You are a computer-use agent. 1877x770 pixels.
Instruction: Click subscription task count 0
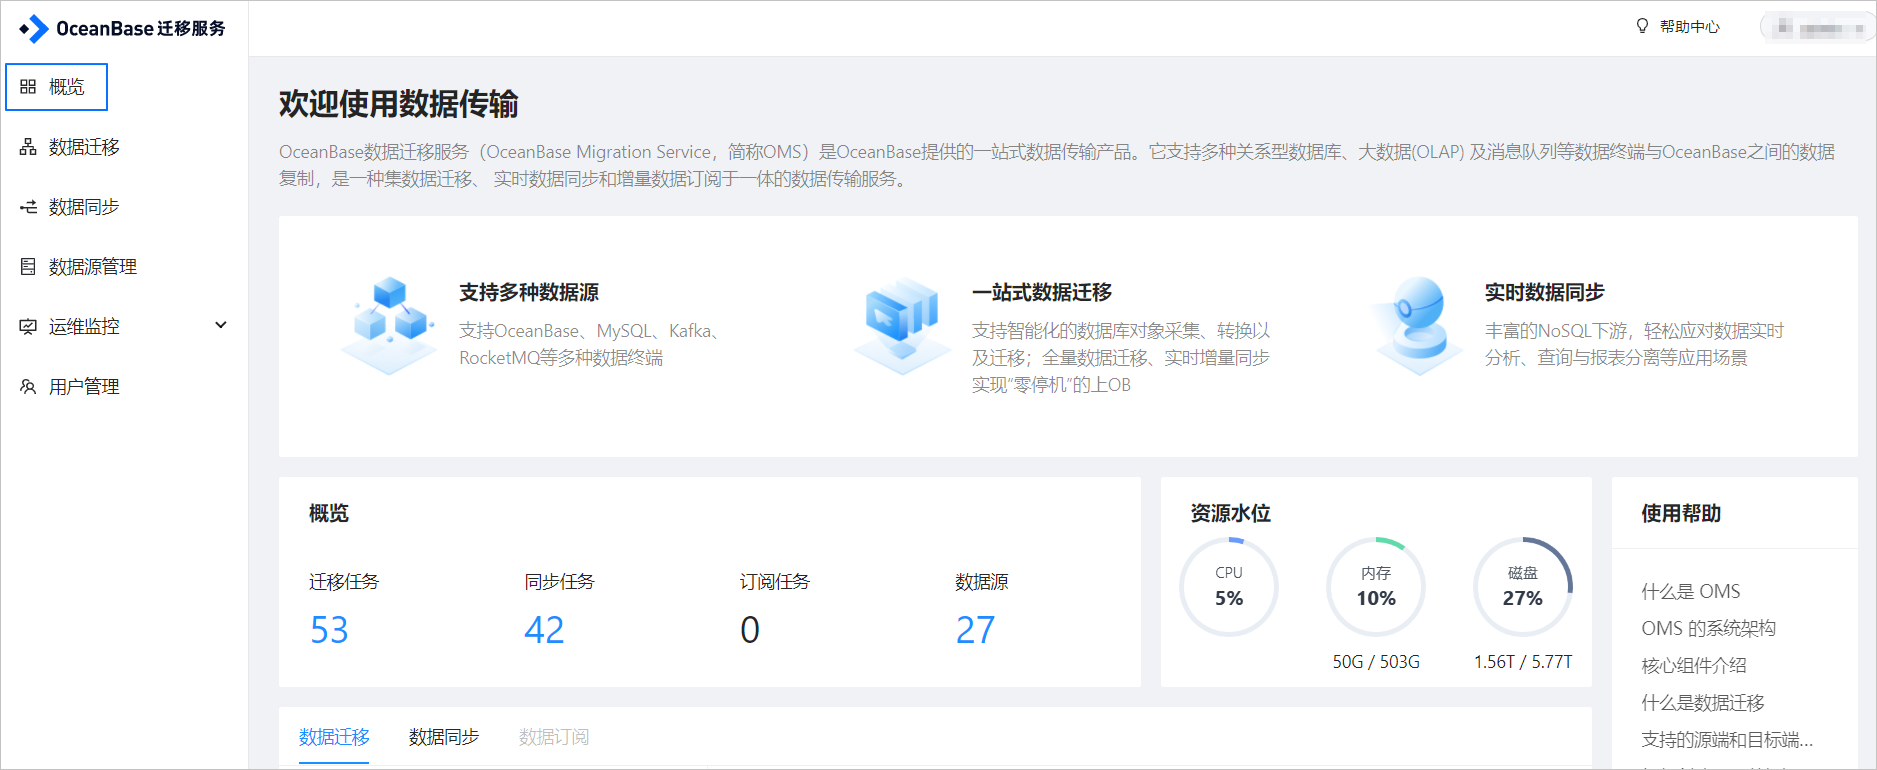[x=750, y=630]
